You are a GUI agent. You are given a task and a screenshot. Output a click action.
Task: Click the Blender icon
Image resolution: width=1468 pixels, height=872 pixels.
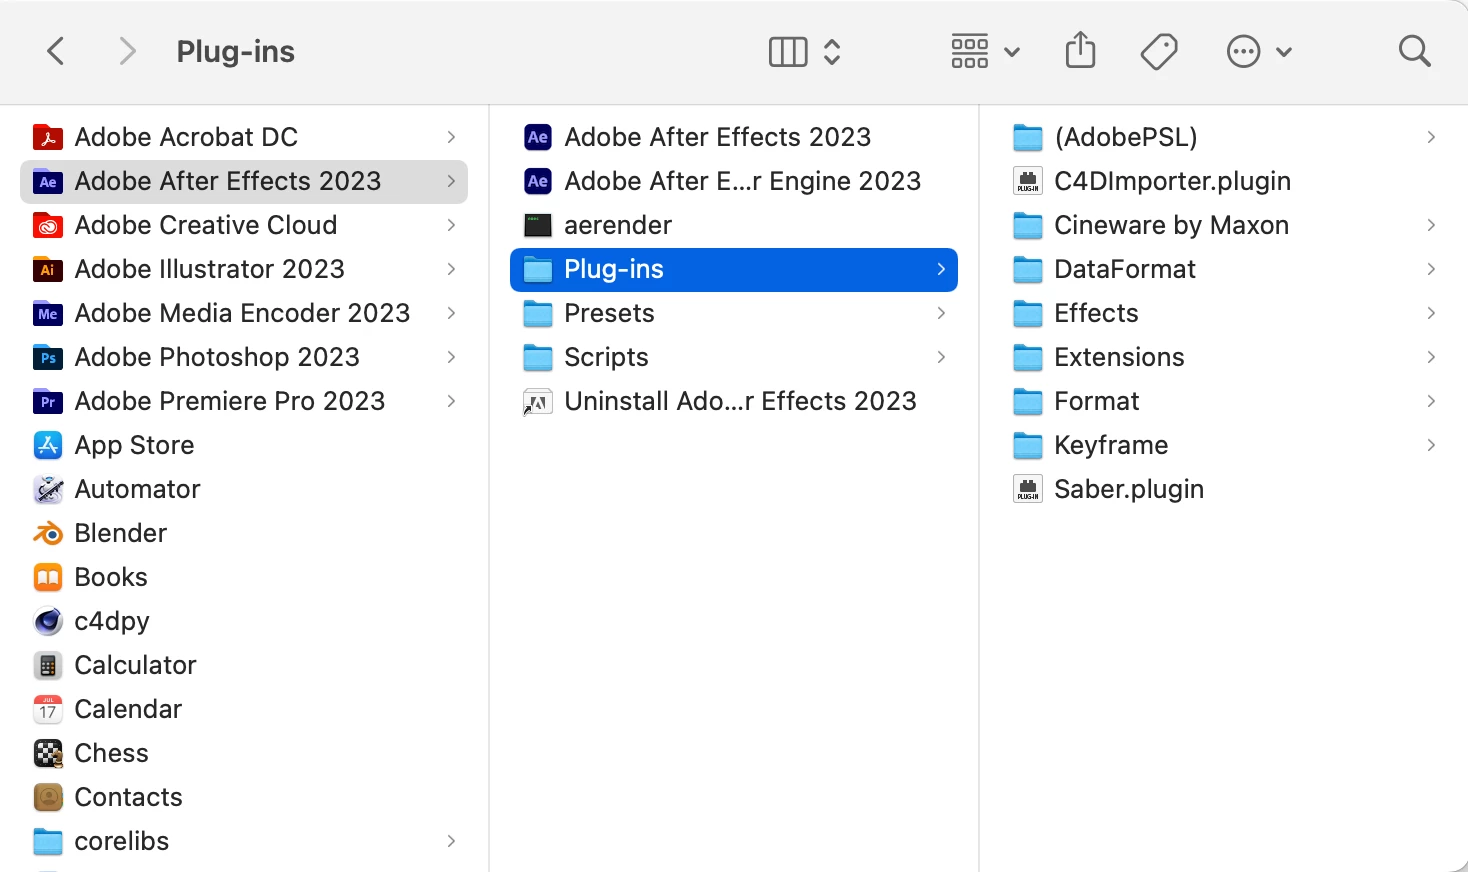(x=48, y=533)
